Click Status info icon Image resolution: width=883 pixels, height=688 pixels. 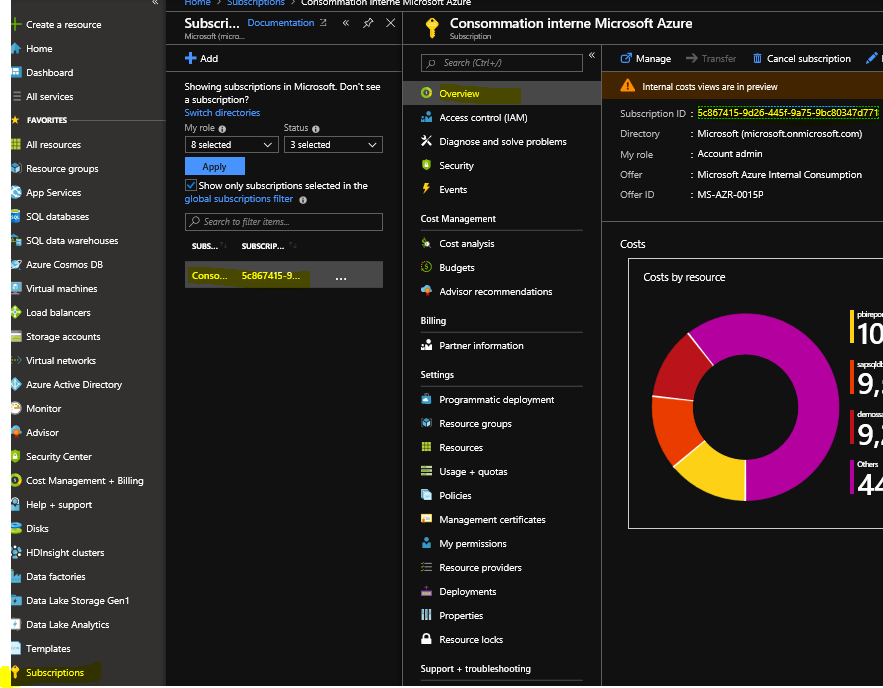[315, 129]
